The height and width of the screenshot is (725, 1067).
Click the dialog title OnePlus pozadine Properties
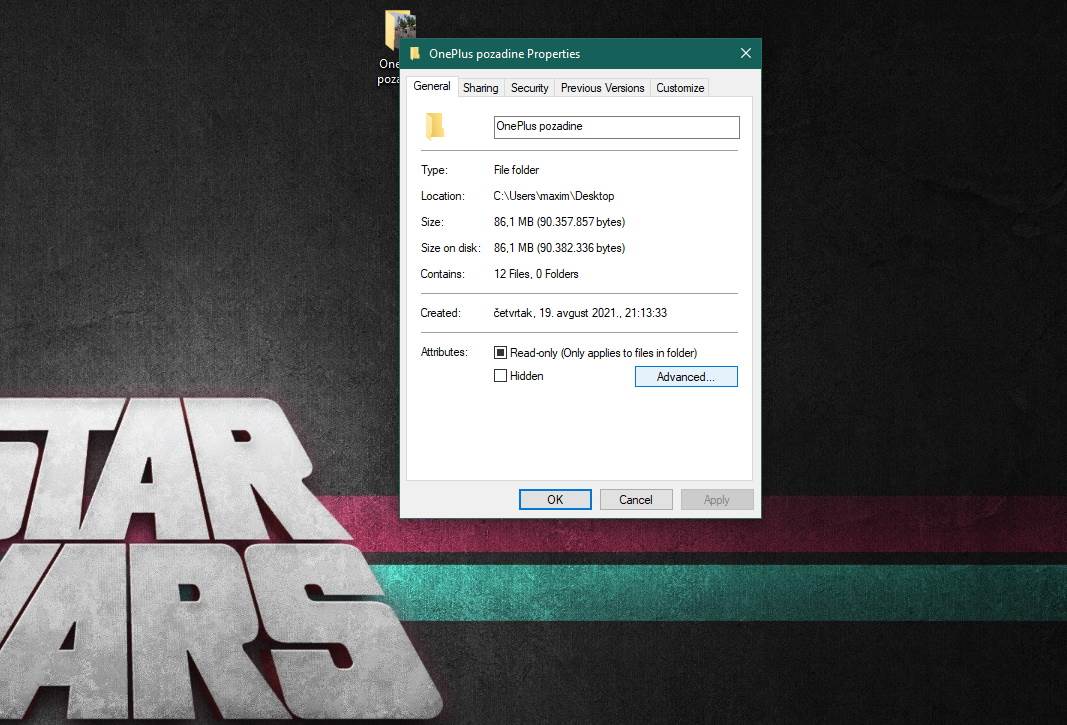tap(504, 54)
